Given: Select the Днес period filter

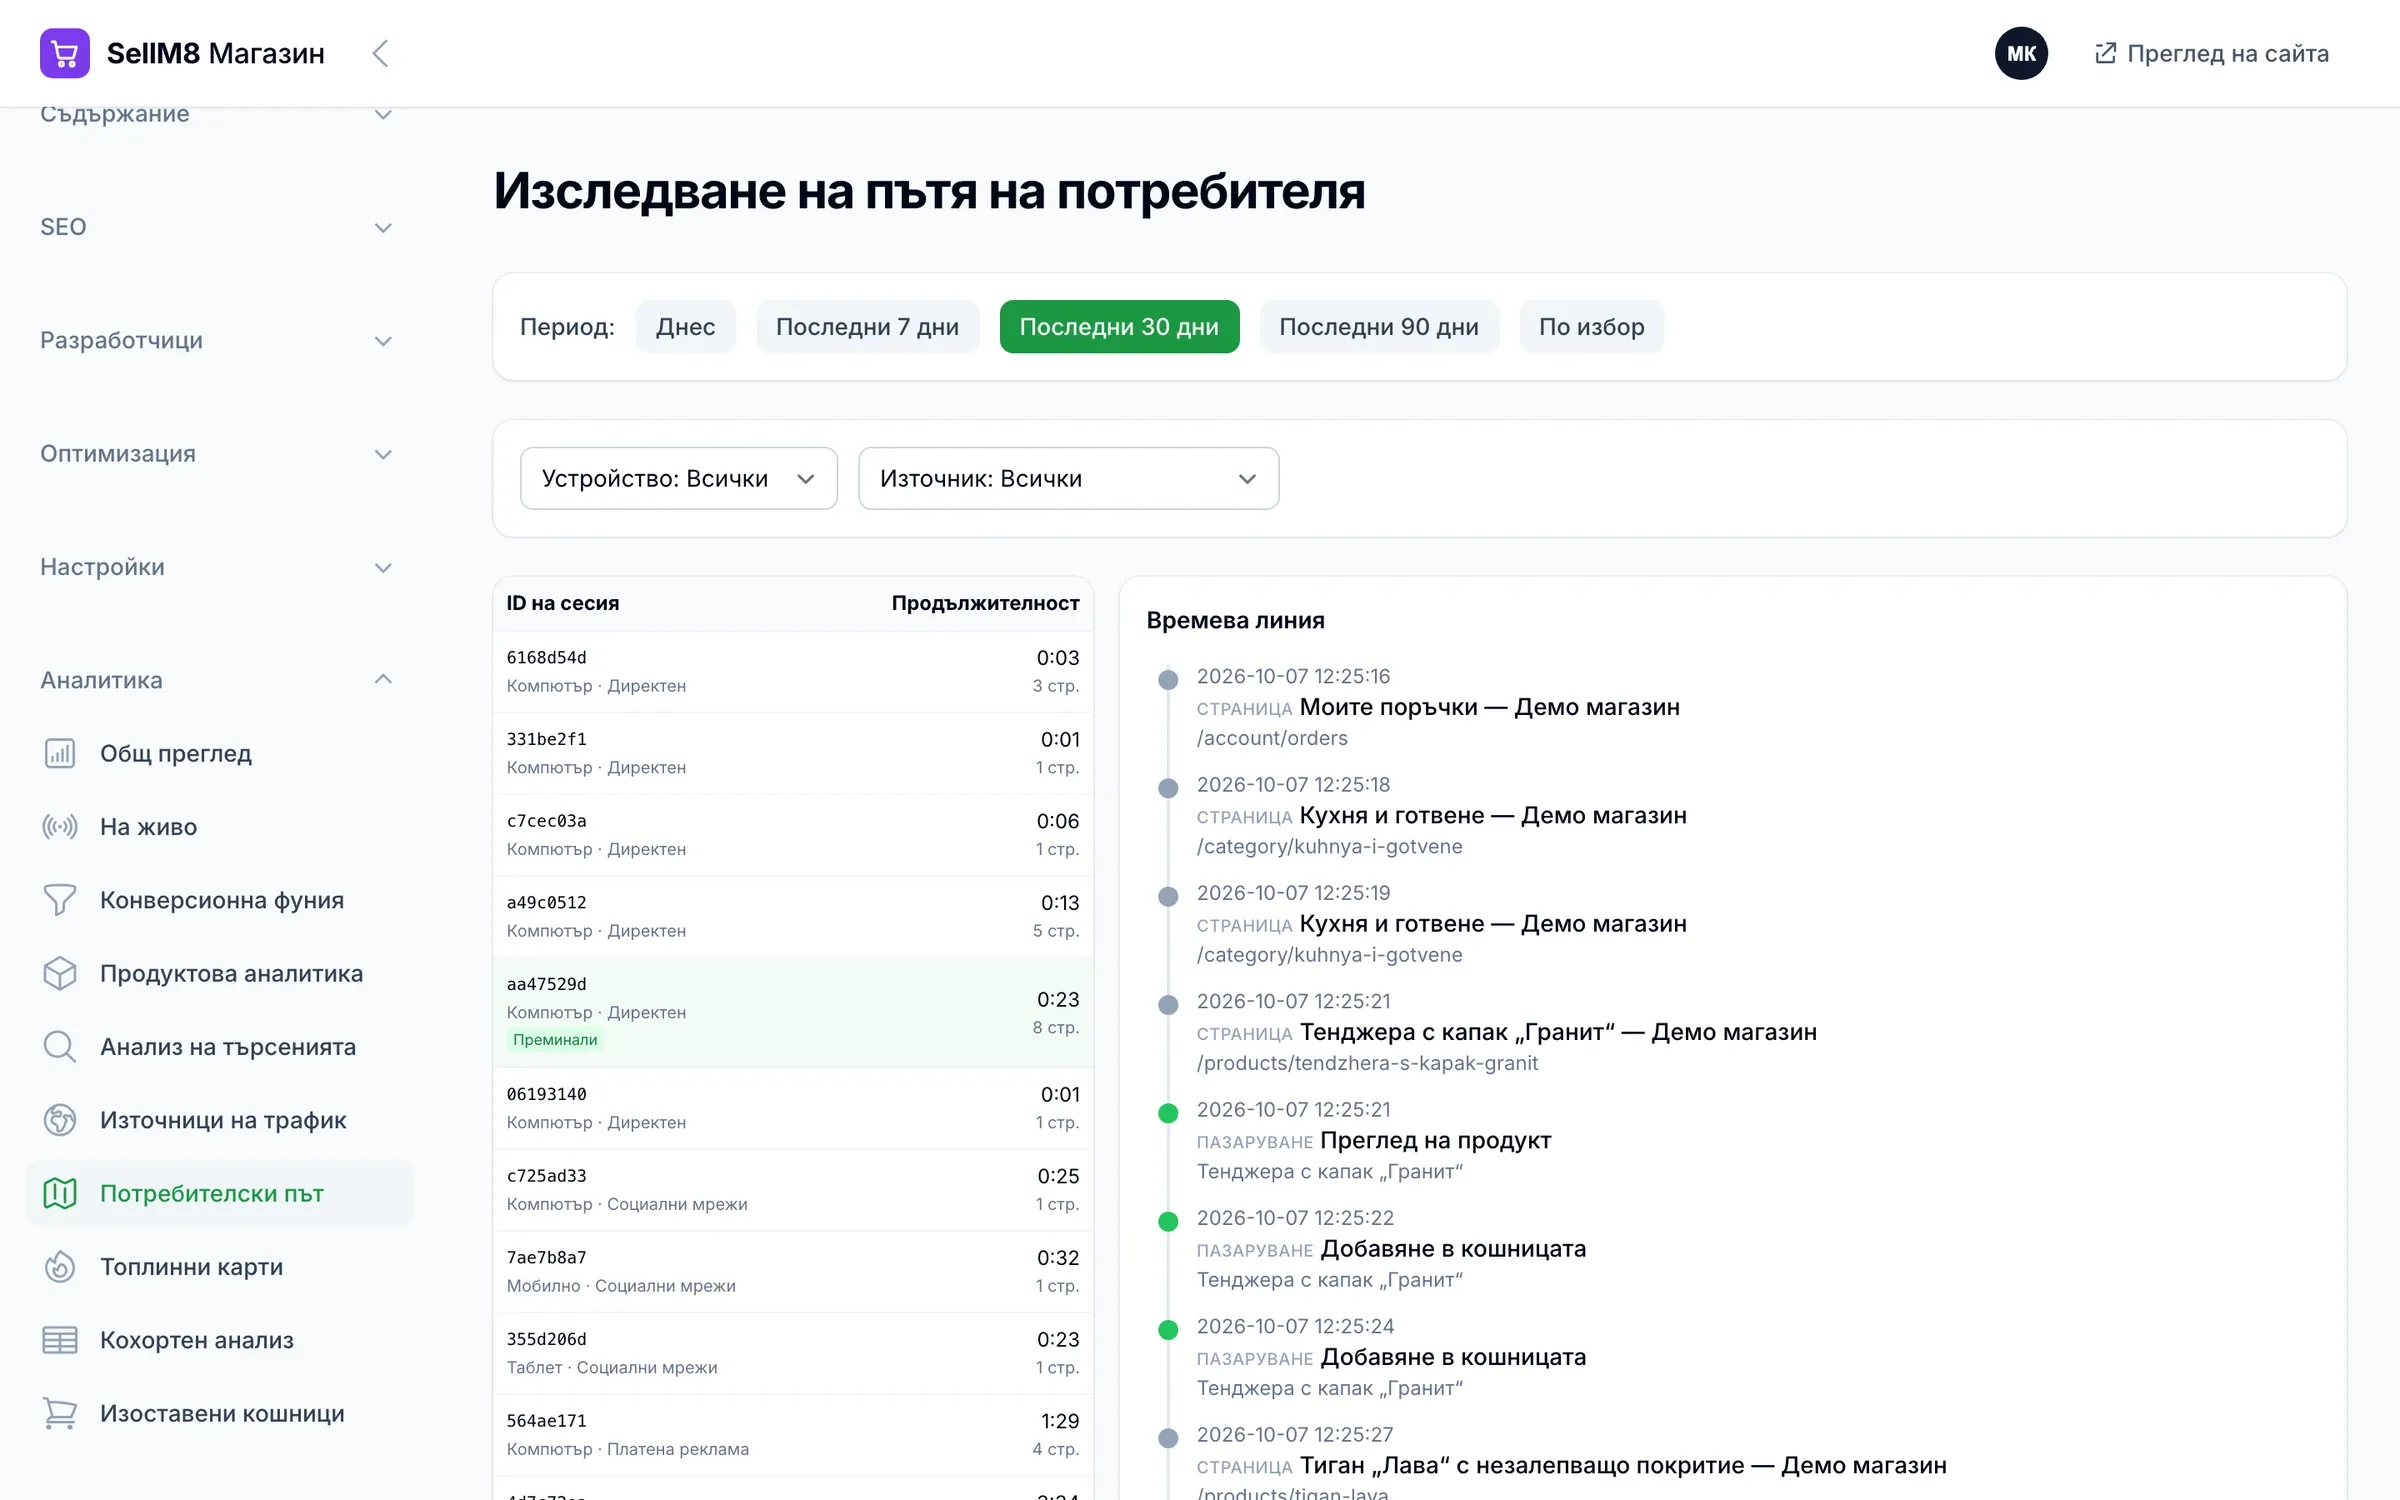Looking at the screenshot, I should coord(685,327).
